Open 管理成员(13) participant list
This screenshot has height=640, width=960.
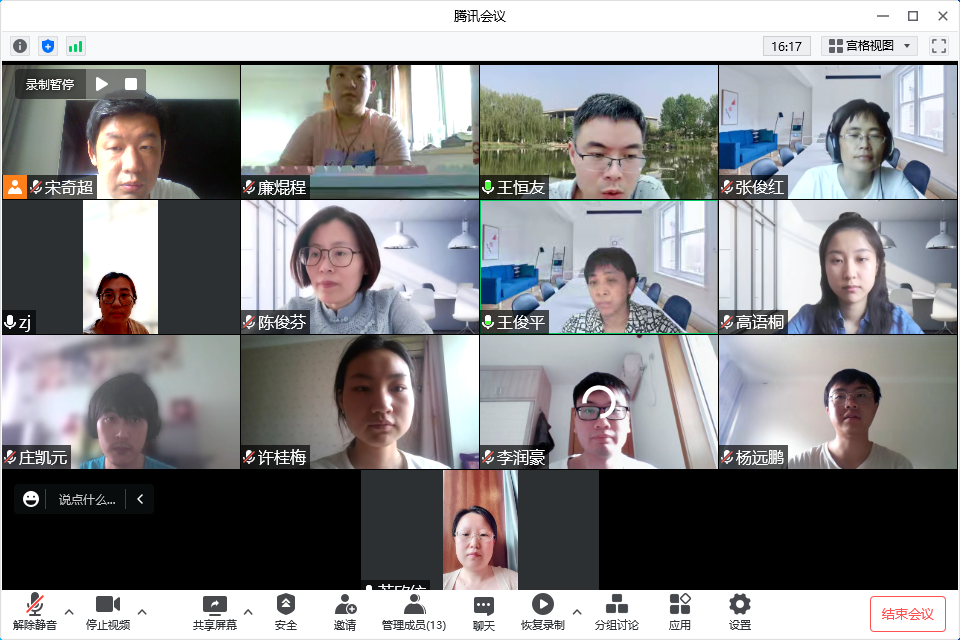coord(413,612)
